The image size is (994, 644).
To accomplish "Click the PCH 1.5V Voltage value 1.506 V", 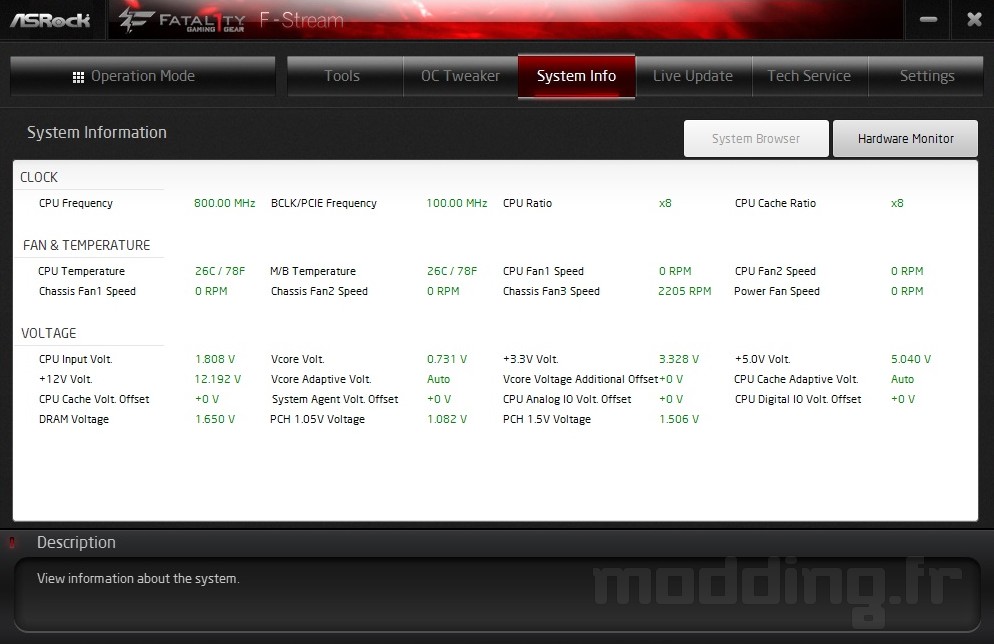I will coord(679,420).
